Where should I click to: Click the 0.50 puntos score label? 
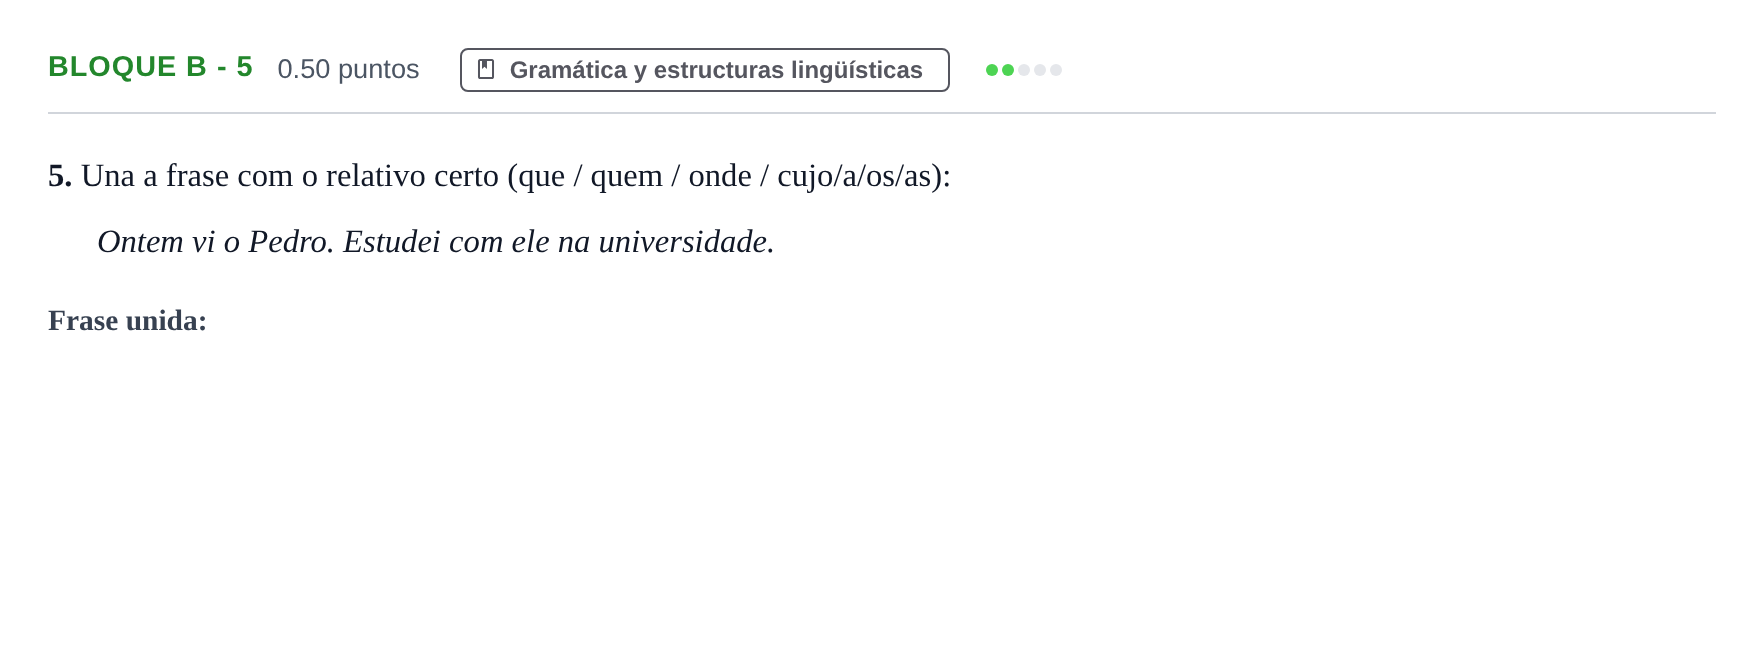click(348, 69)
